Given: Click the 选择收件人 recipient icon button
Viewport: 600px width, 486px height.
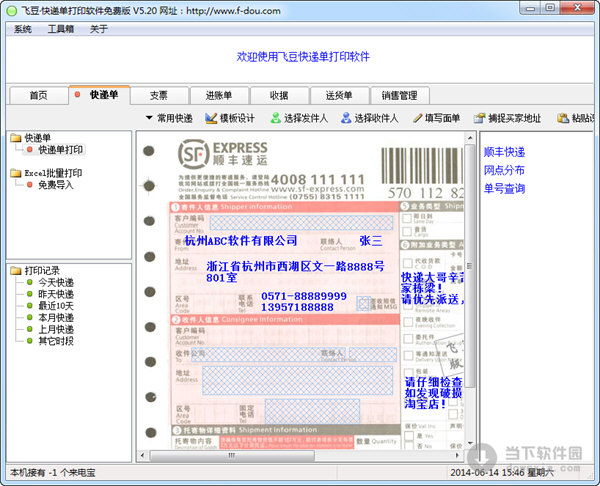Looking at the screenshot, I should (x=370, y=118).
